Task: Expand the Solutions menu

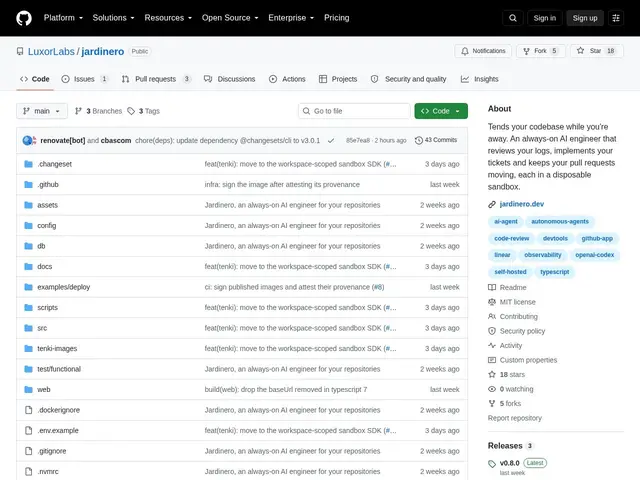Action: pos(113,18)
